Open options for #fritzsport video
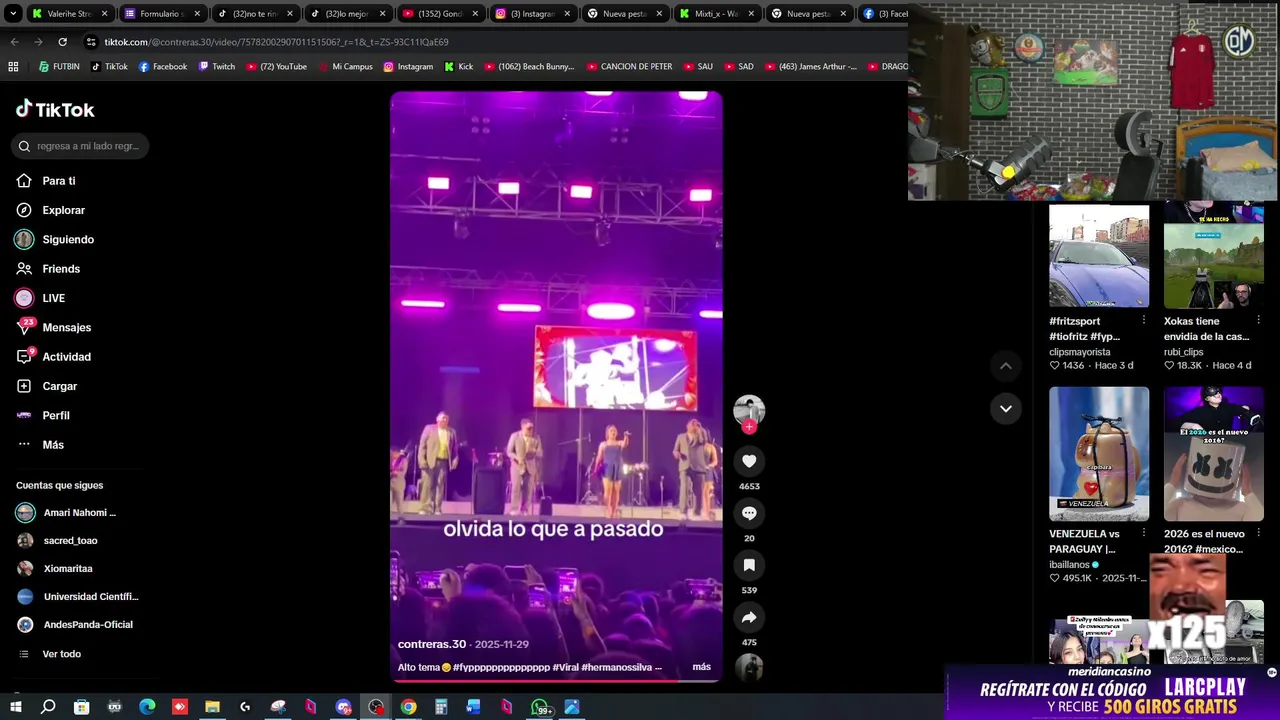The width and height of the screenshot is (1280, 720). pos(1144,320)
